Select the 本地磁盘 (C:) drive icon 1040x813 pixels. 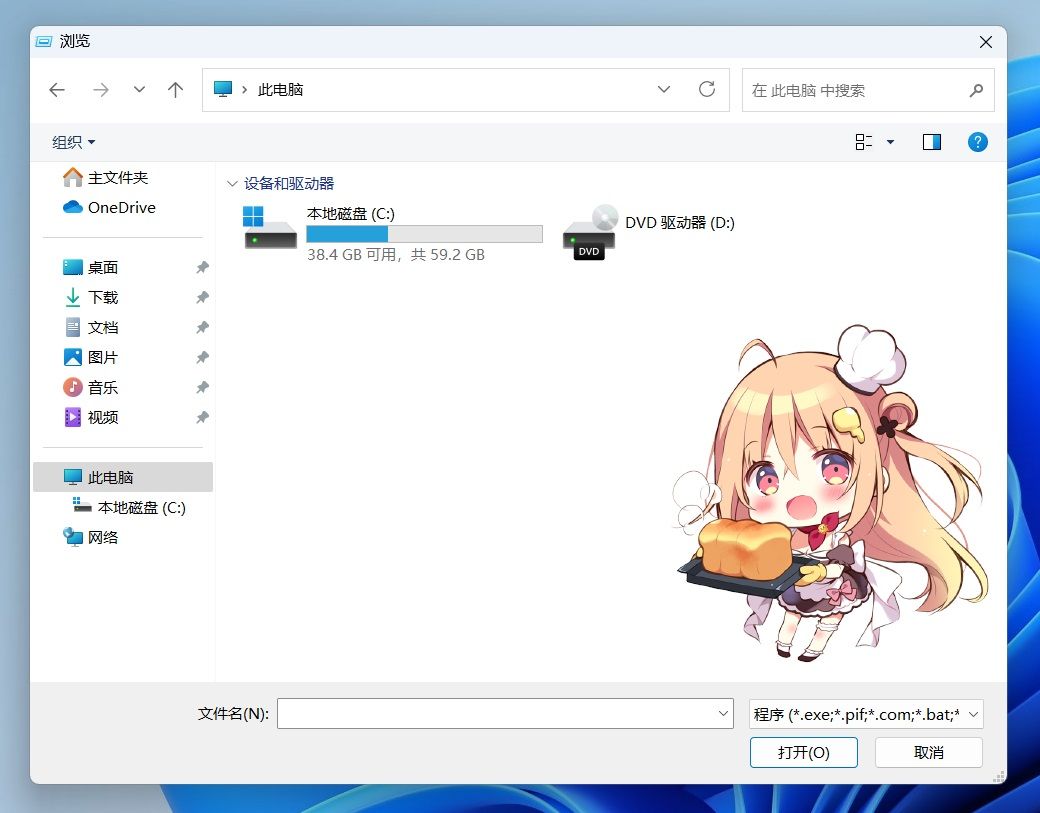point(270,227)
